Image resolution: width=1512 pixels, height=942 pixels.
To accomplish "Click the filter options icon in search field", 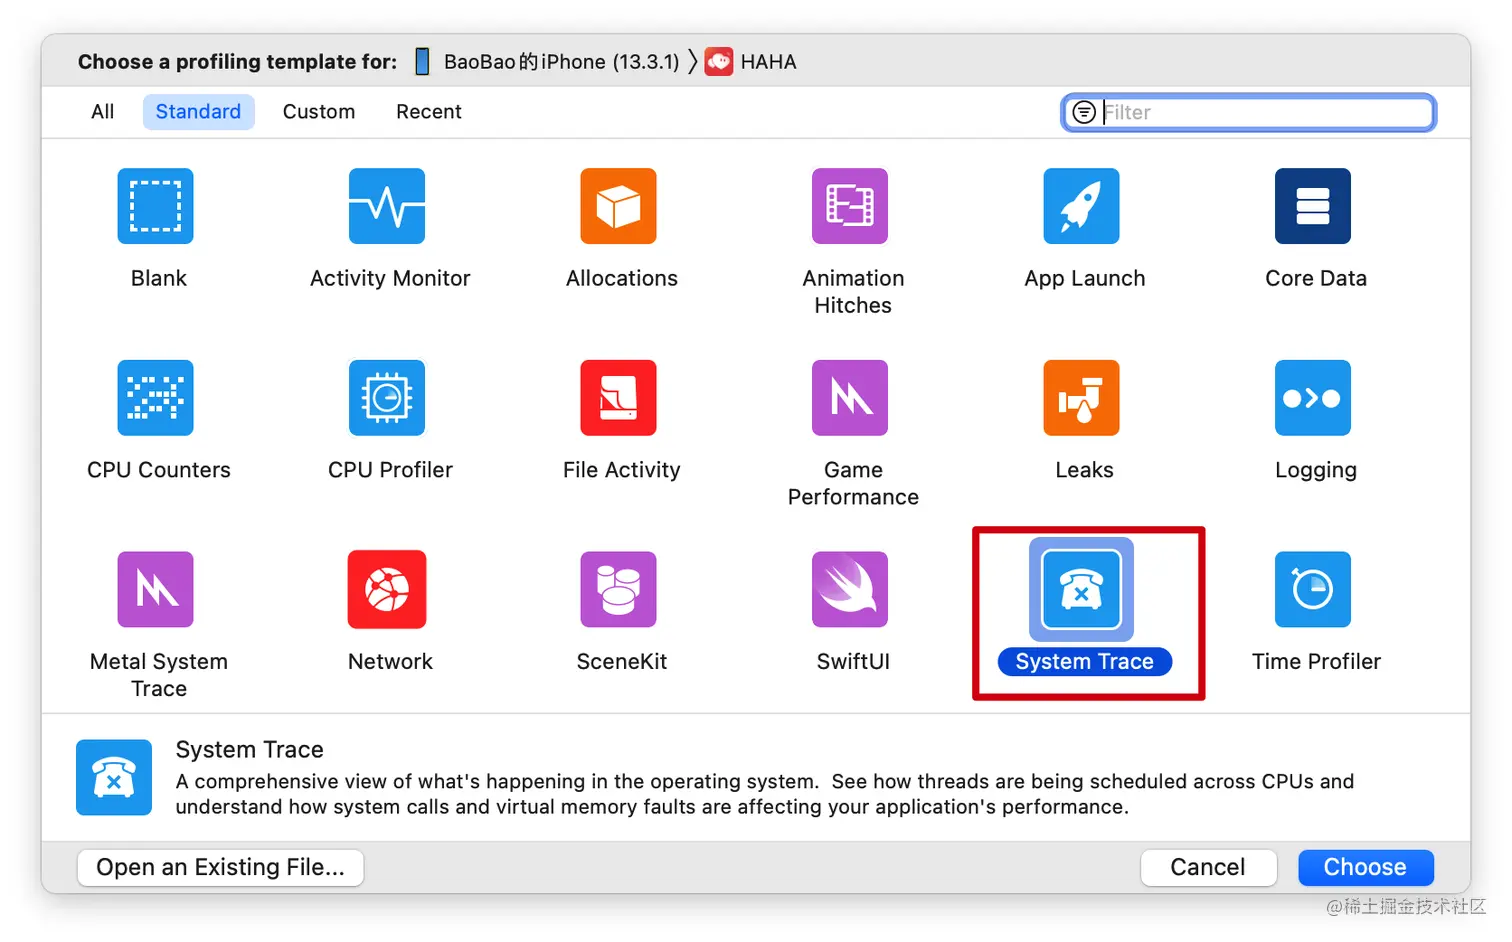I will [1084, 112].
